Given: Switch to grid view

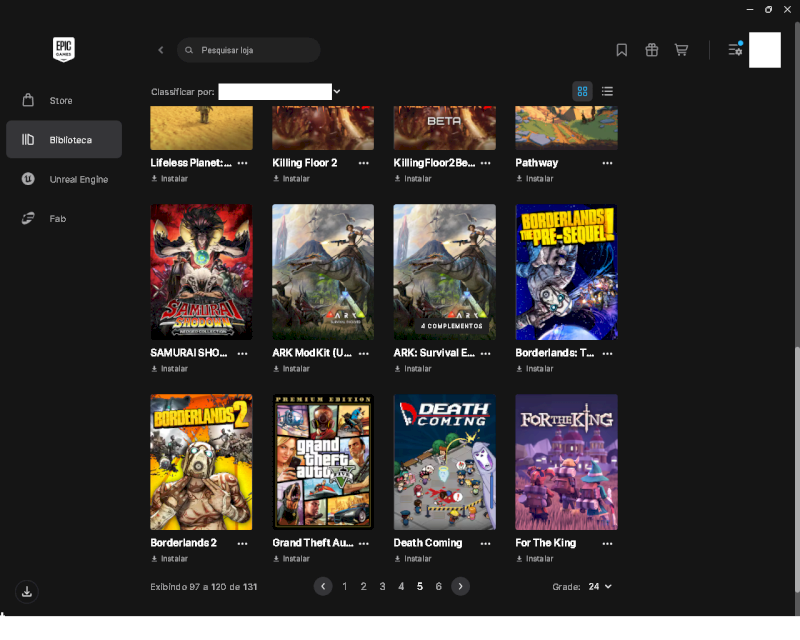Looking at the screenshot, I should [582, 91].
